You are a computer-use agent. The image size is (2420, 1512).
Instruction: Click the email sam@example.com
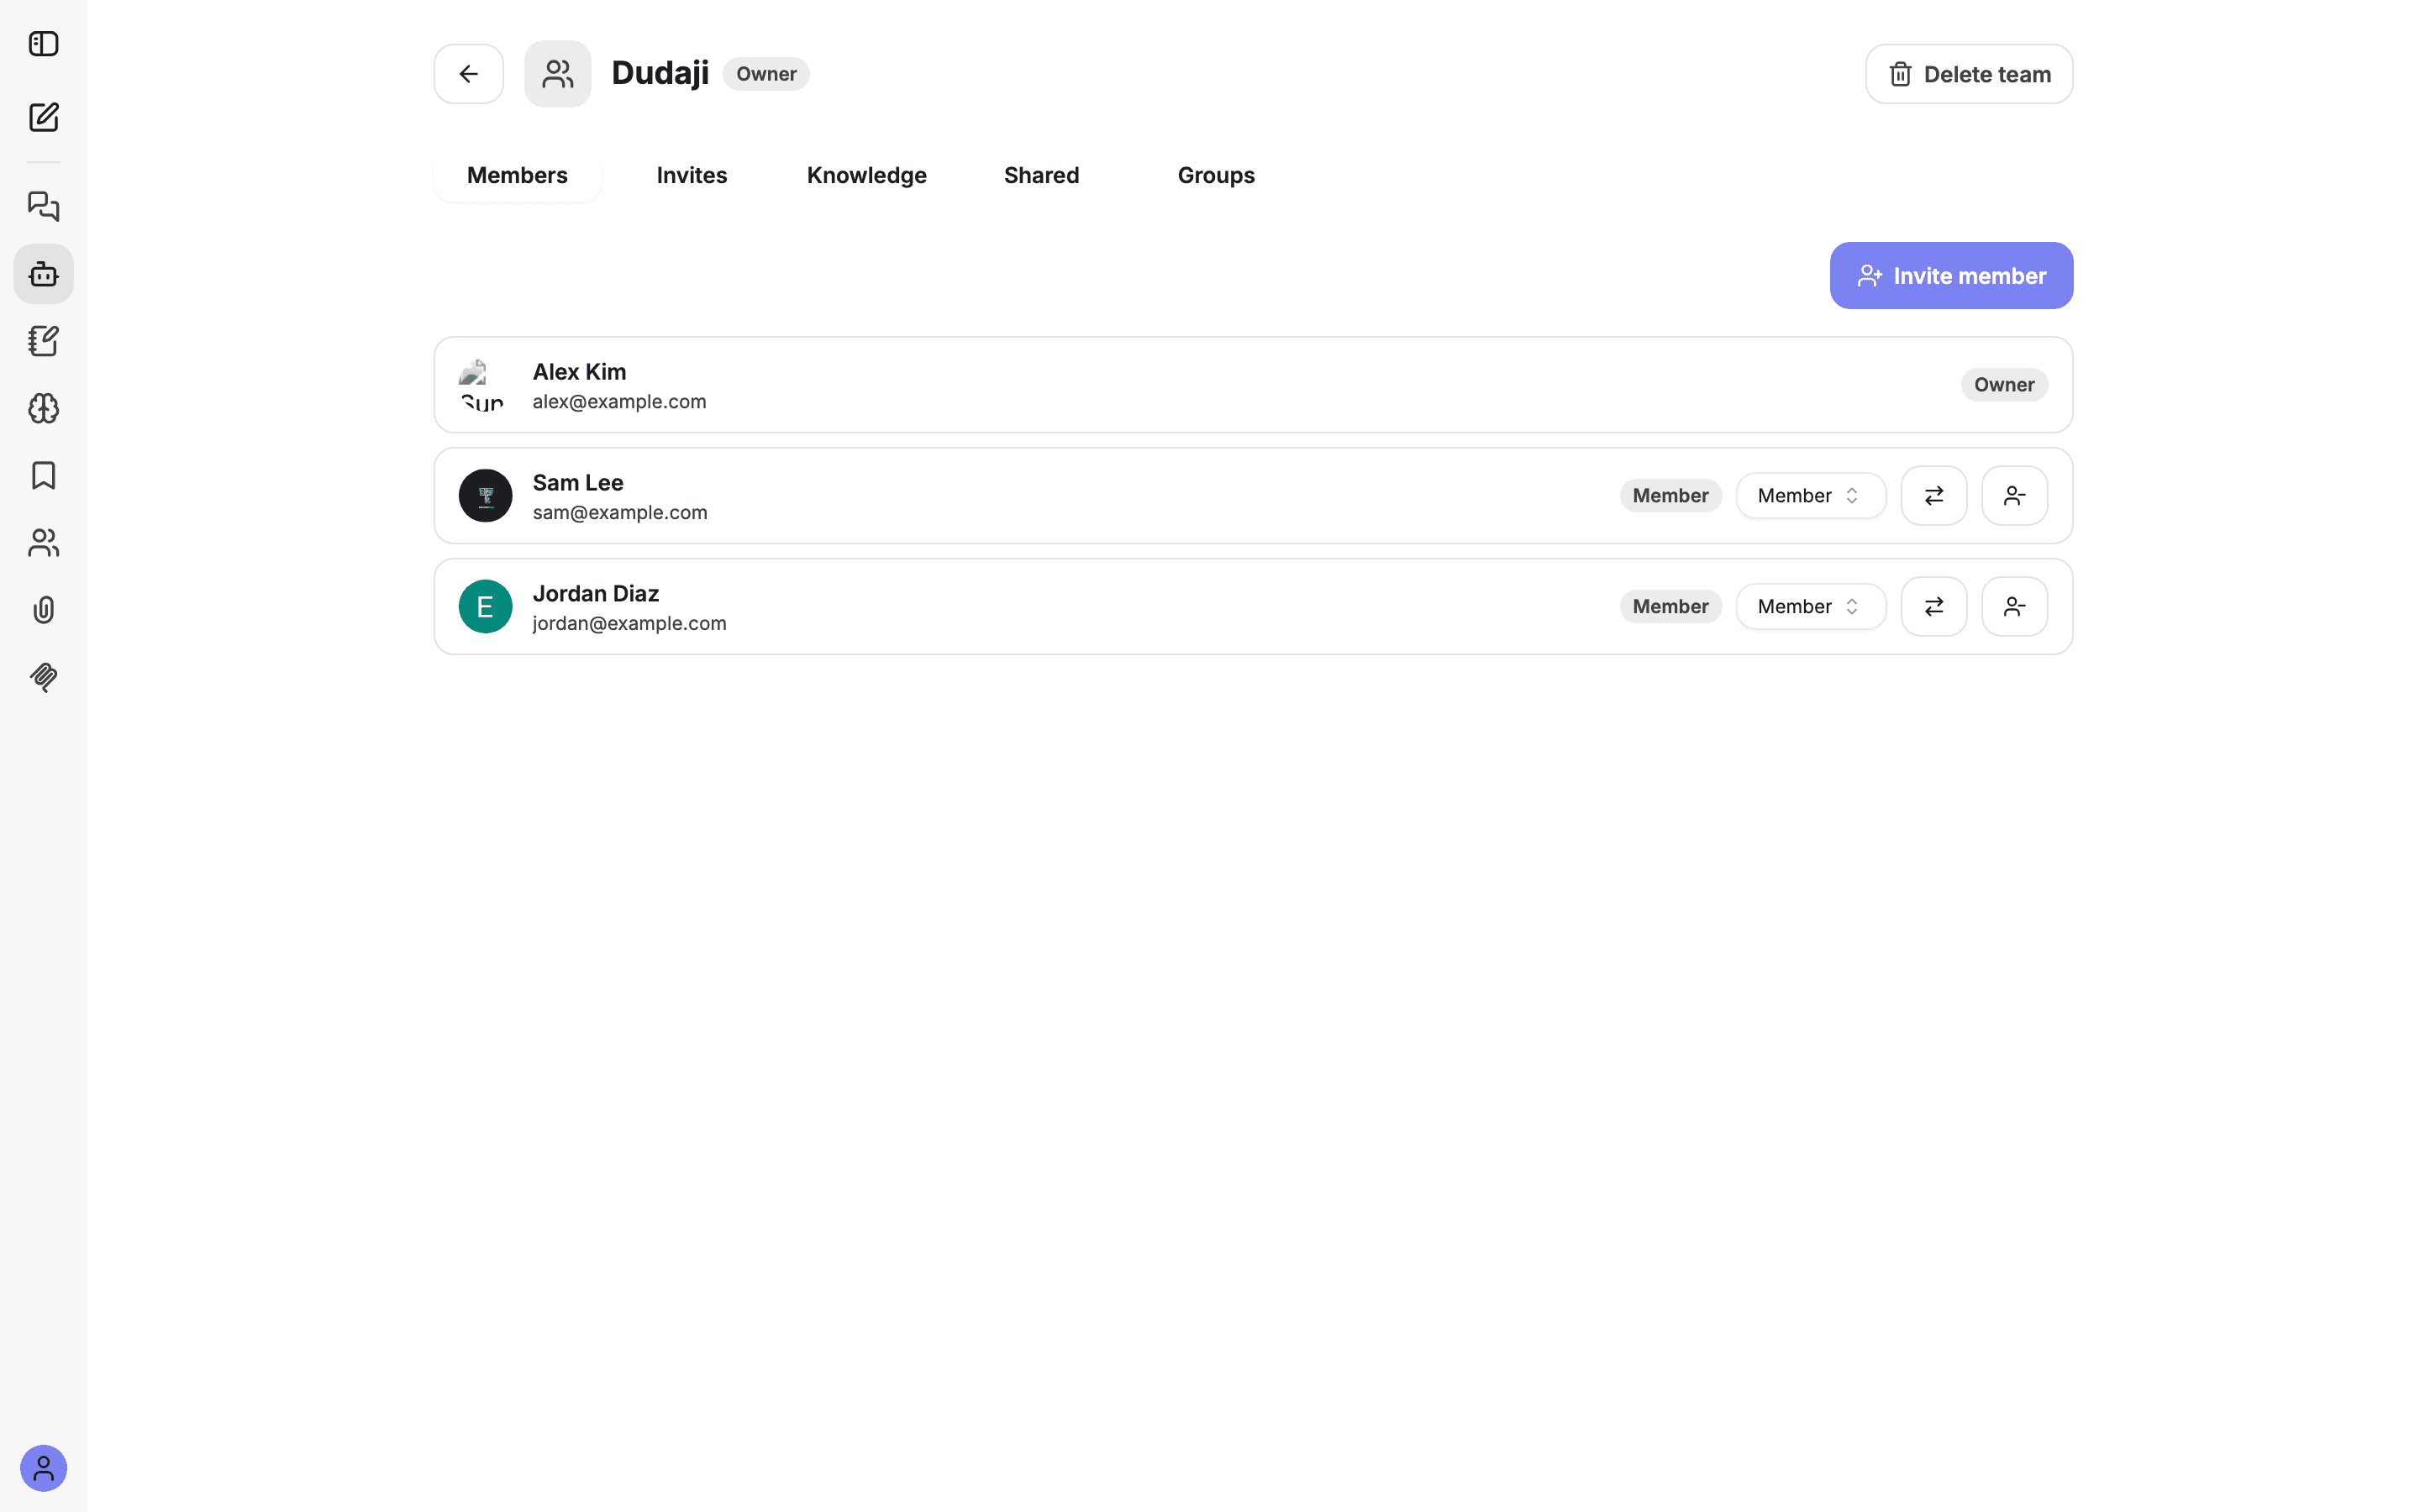pyautogui.click(x=620, y=513)
